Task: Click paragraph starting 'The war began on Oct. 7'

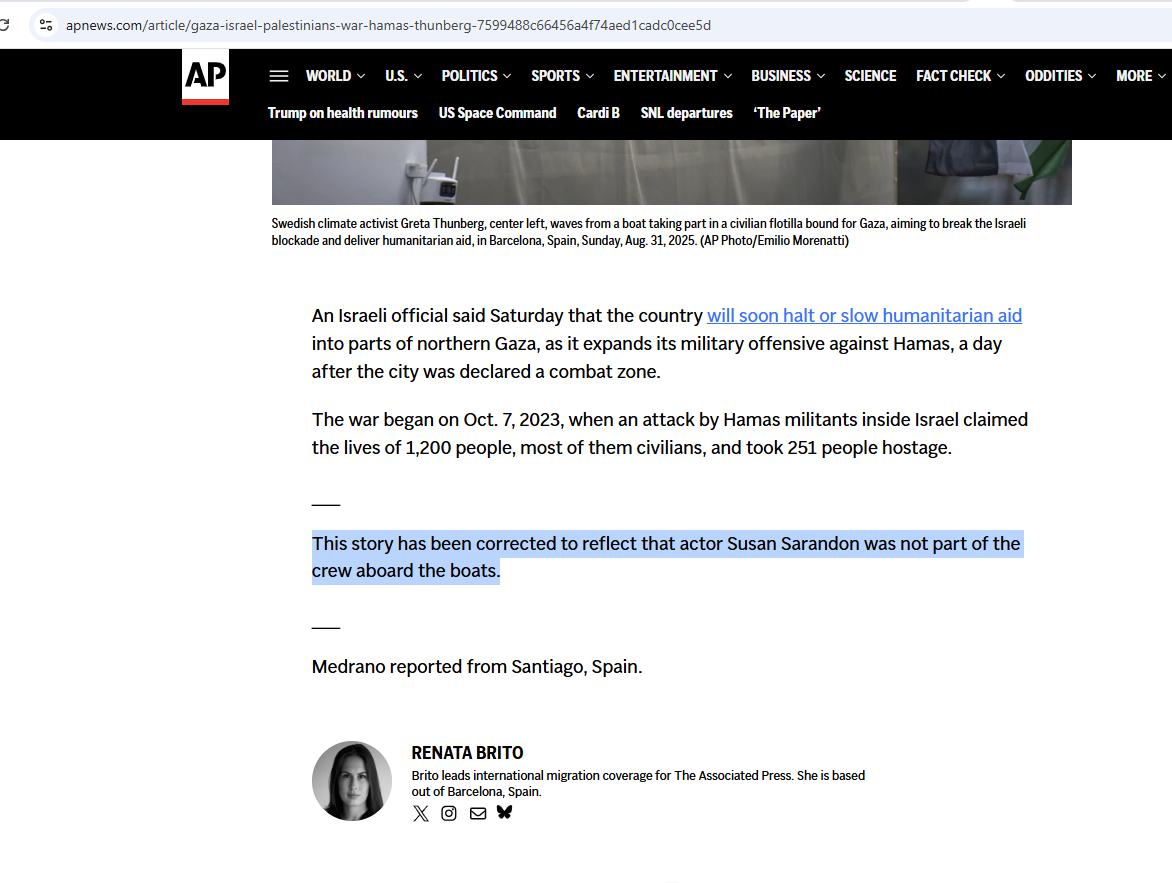Action: 670,434
